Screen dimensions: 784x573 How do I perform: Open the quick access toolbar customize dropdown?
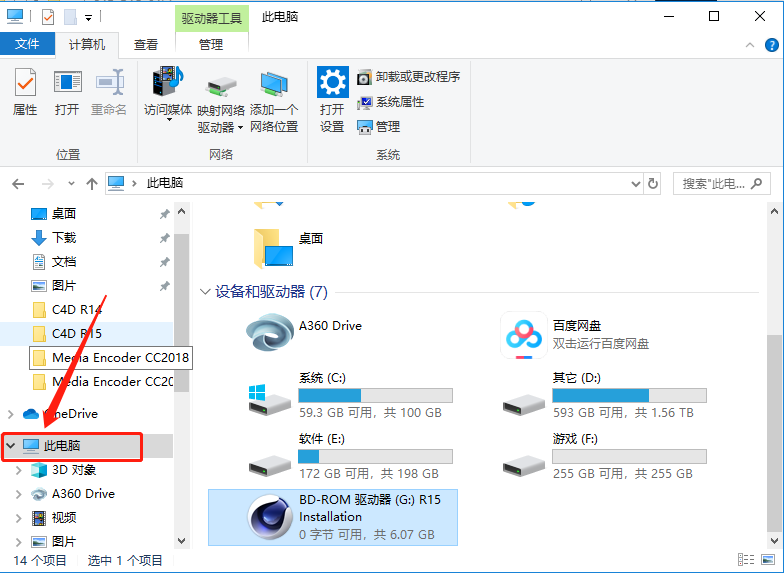(x=88, y=18)
